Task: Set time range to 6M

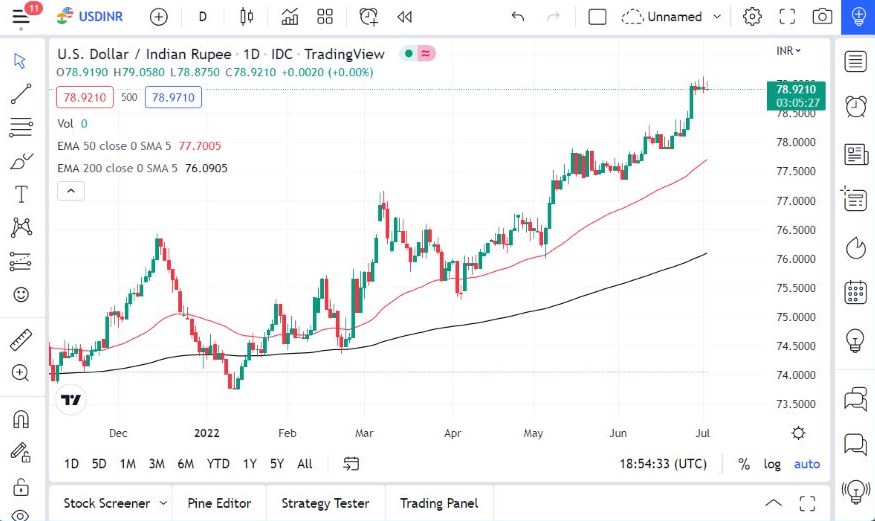Action: point(185,464)
